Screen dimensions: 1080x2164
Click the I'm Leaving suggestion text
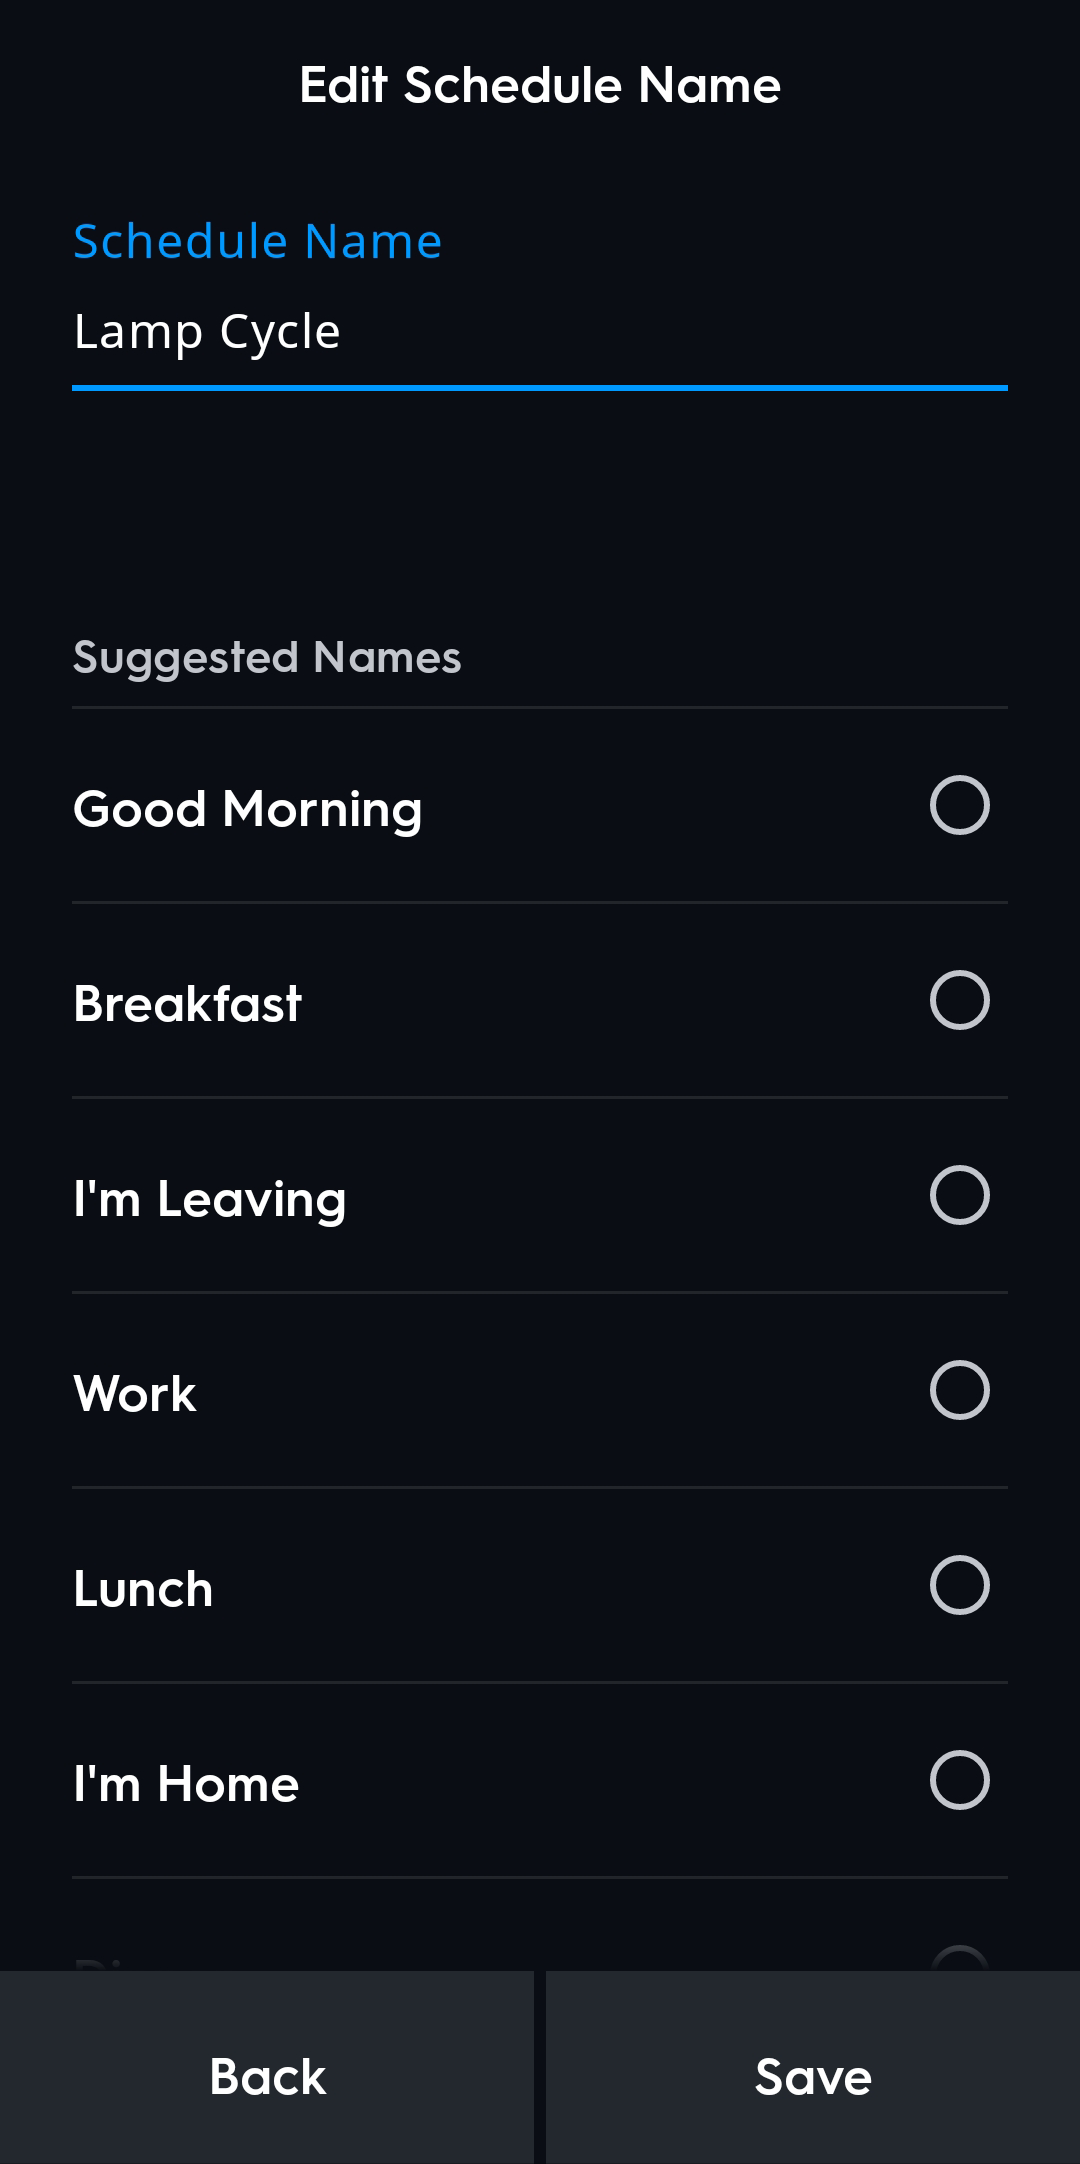(x=210, y=1199)
